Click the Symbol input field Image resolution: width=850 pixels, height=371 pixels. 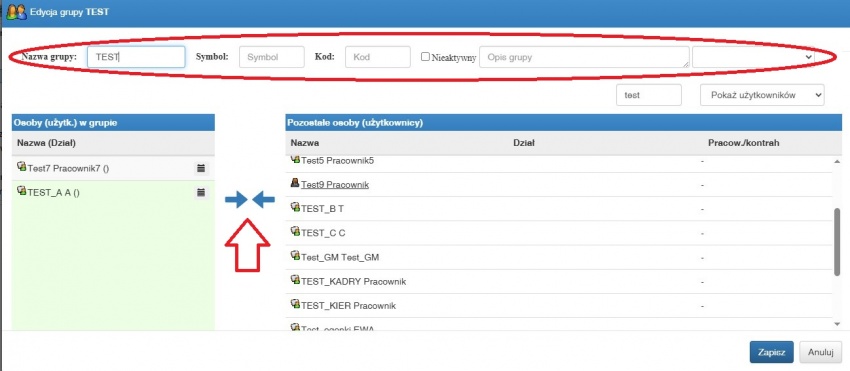pos(272,57)
